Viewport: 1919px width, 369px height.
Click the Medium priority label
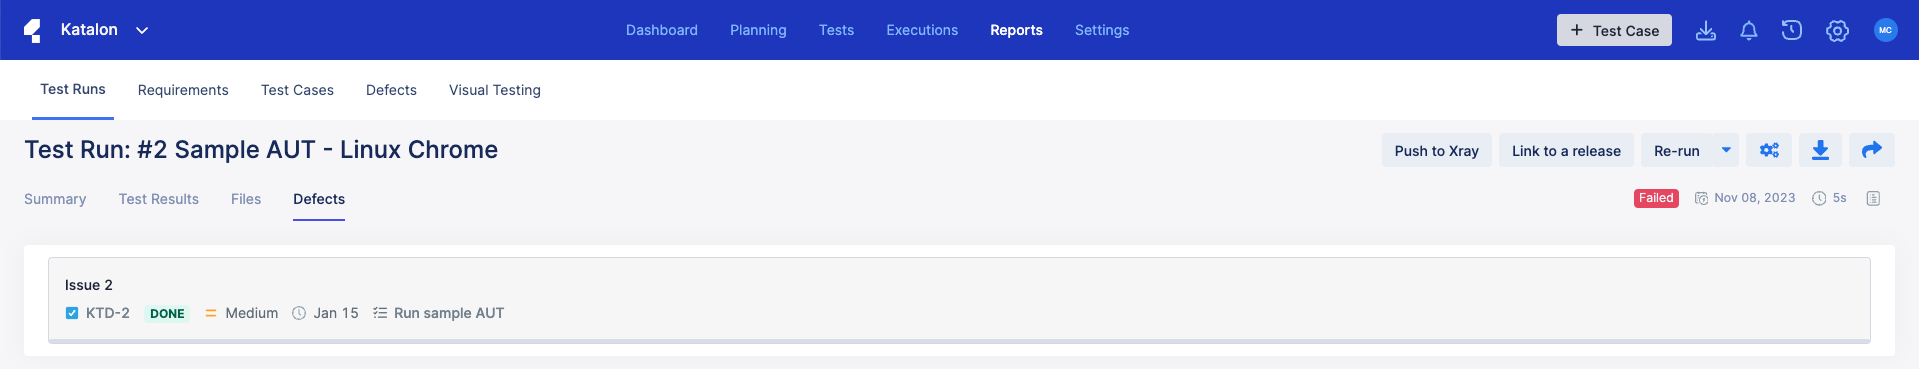pyautogui.click(x=252, y=313)
